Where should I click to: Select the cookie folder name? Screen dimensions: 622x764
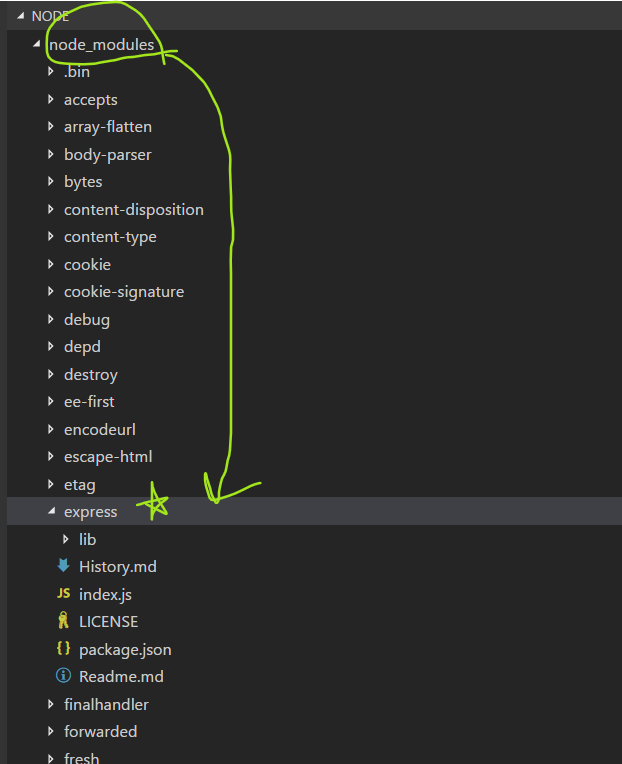click(x=87, y=265)
